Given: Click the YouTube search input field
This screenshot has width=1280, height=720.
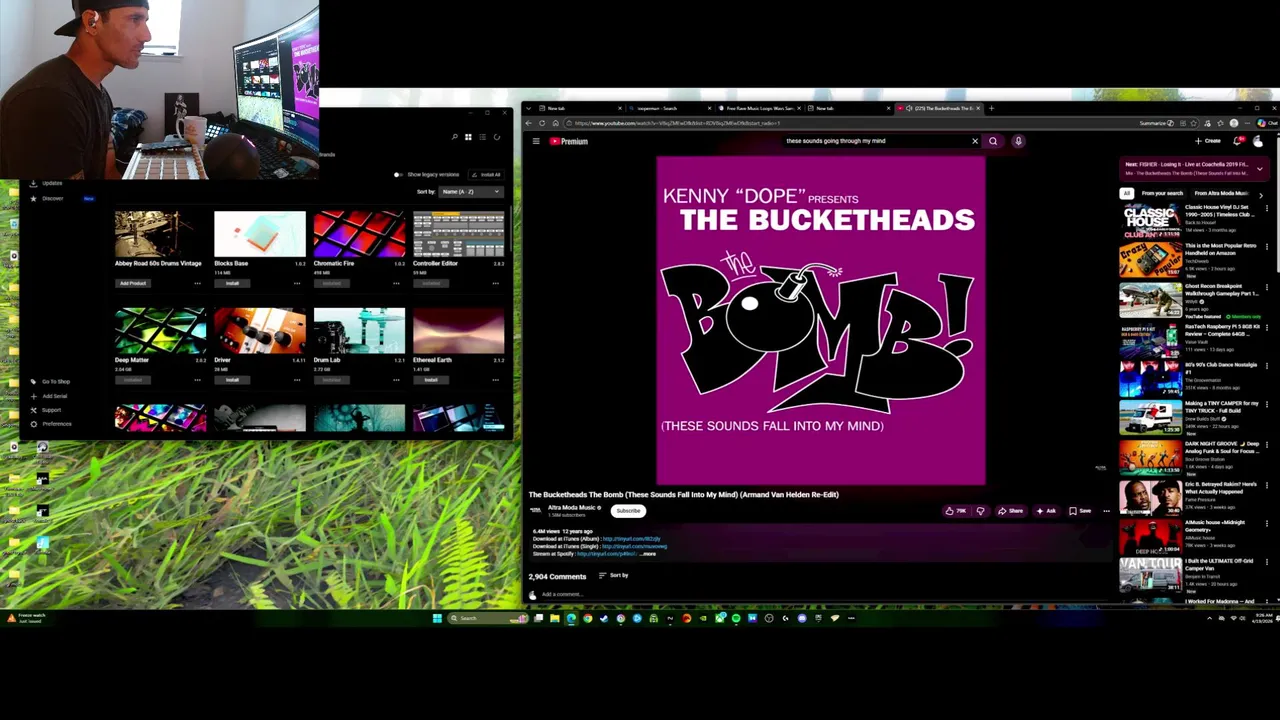Looking at the screenshot, I should (x=875, y=141).
